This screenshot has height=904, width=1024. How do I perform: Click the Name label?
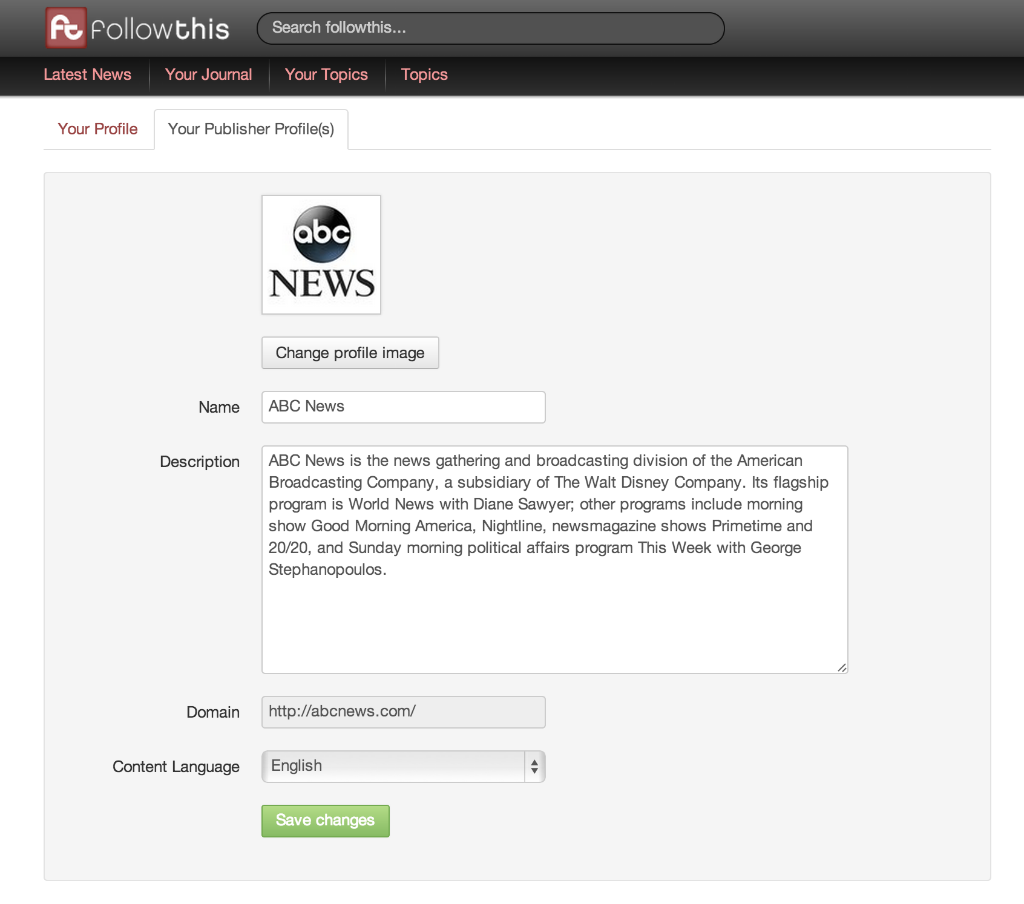click(x=219, y=408)
